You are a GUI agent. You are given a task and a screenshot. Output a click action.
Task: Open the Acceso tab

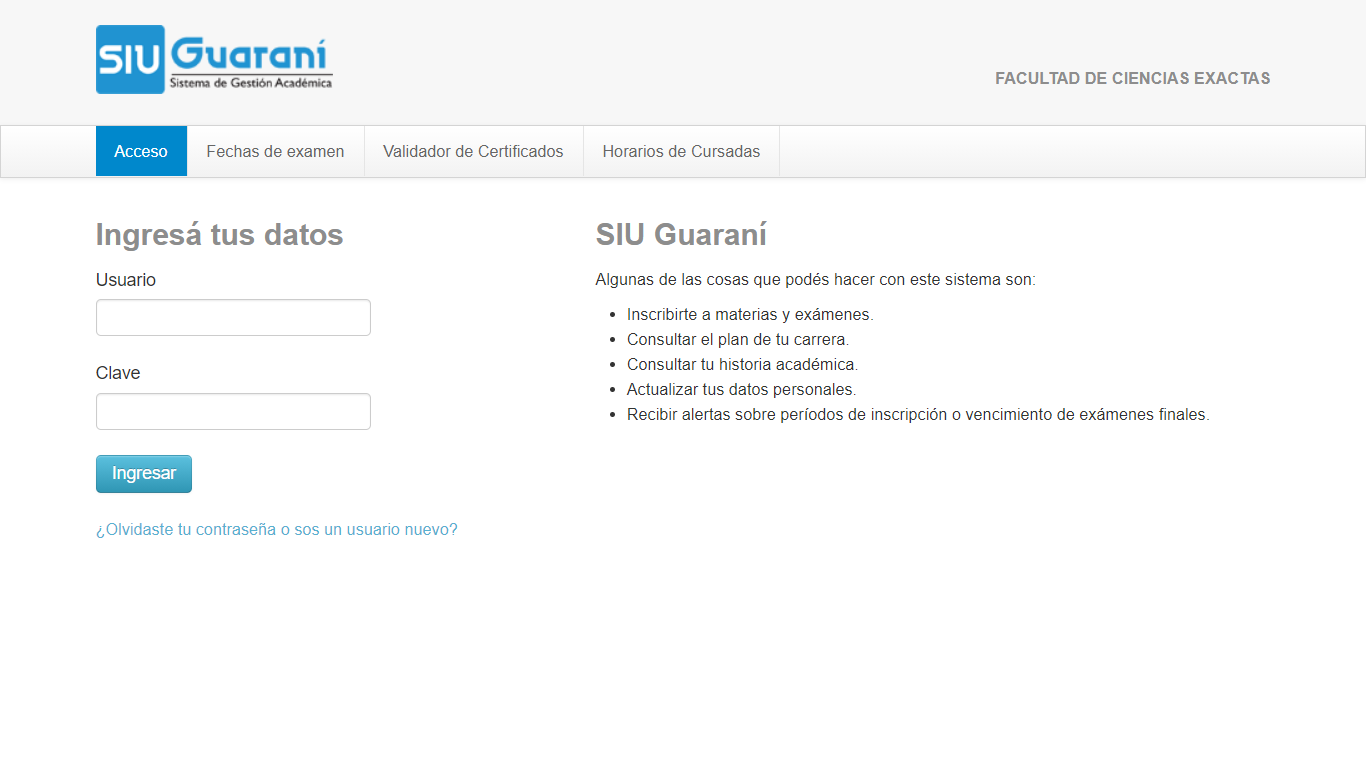[141, 151]
